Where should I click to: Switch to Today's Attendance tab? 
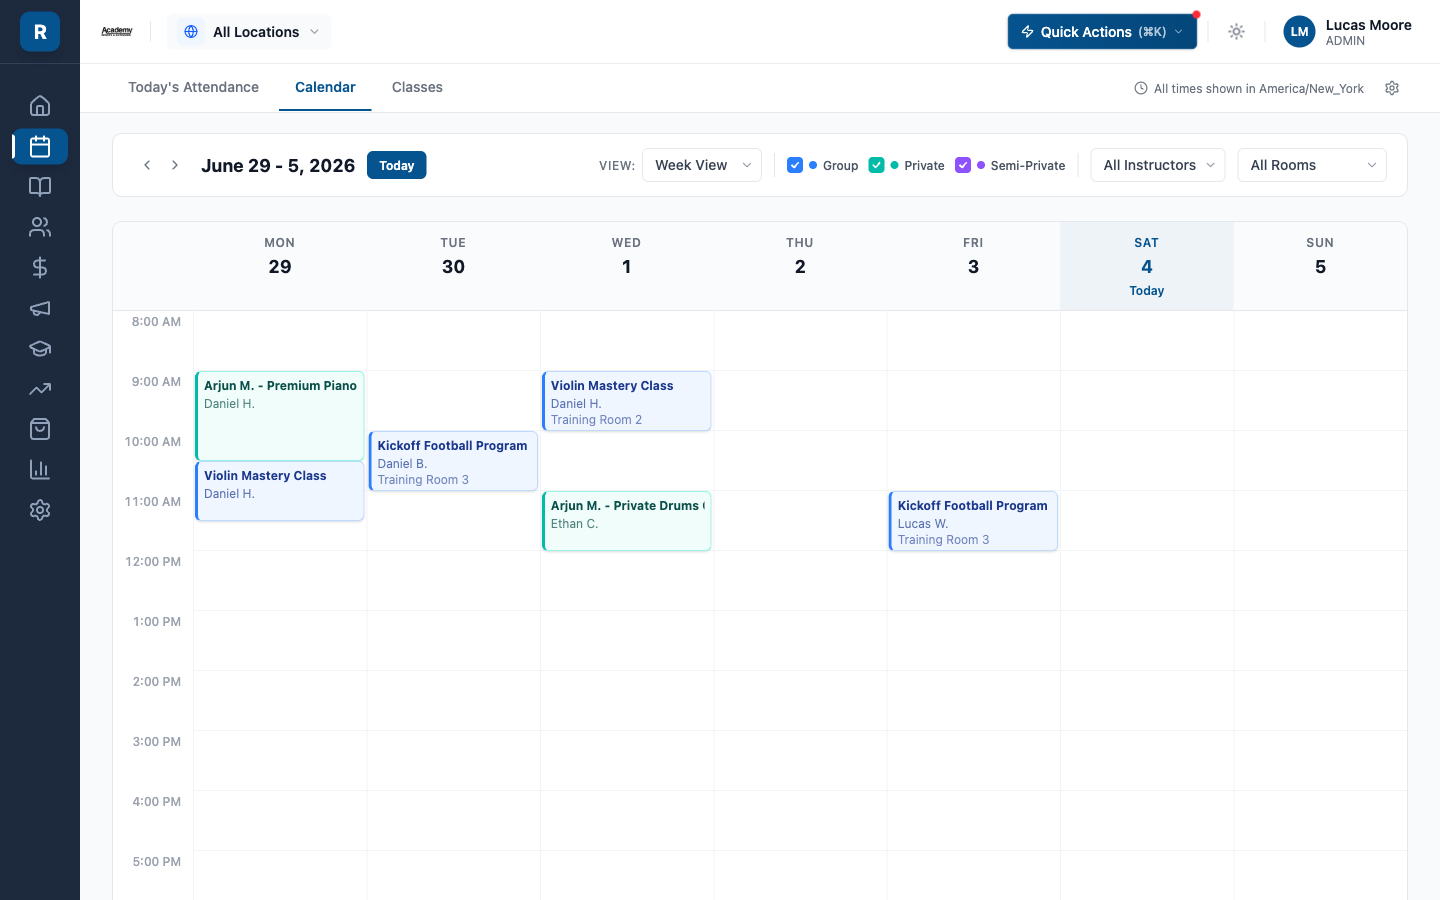(193, 87)
